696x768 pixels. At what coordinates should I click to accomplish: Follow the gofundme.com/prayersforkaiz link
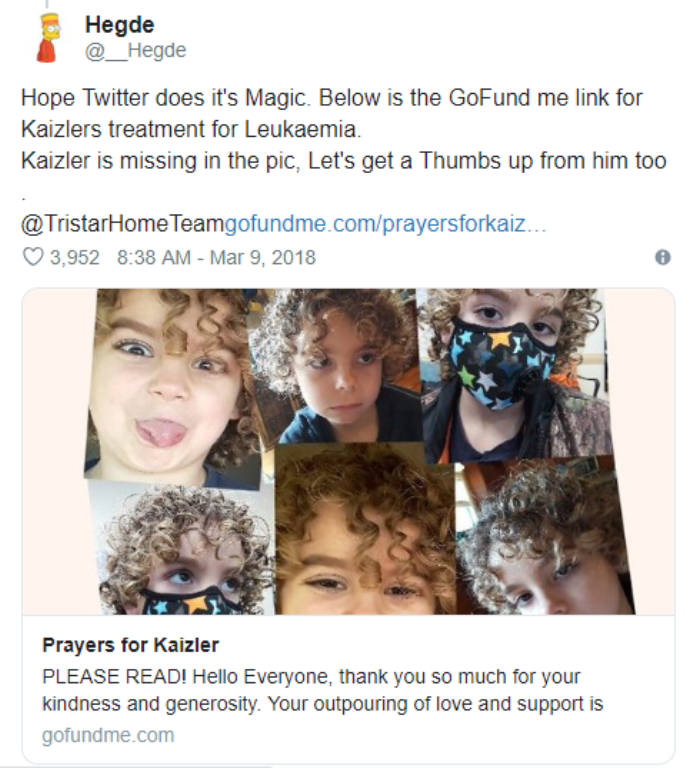[385, 224]
